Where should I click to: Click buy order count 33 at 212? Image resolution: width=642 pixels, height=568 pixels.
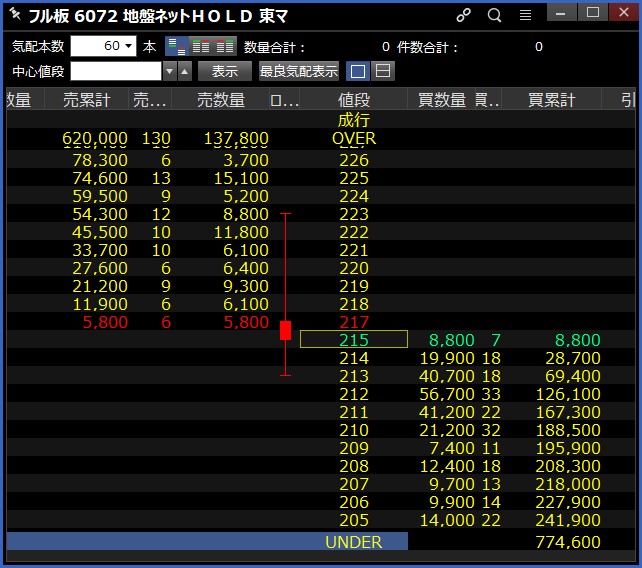pyautogui.click(x=491, y=394)
